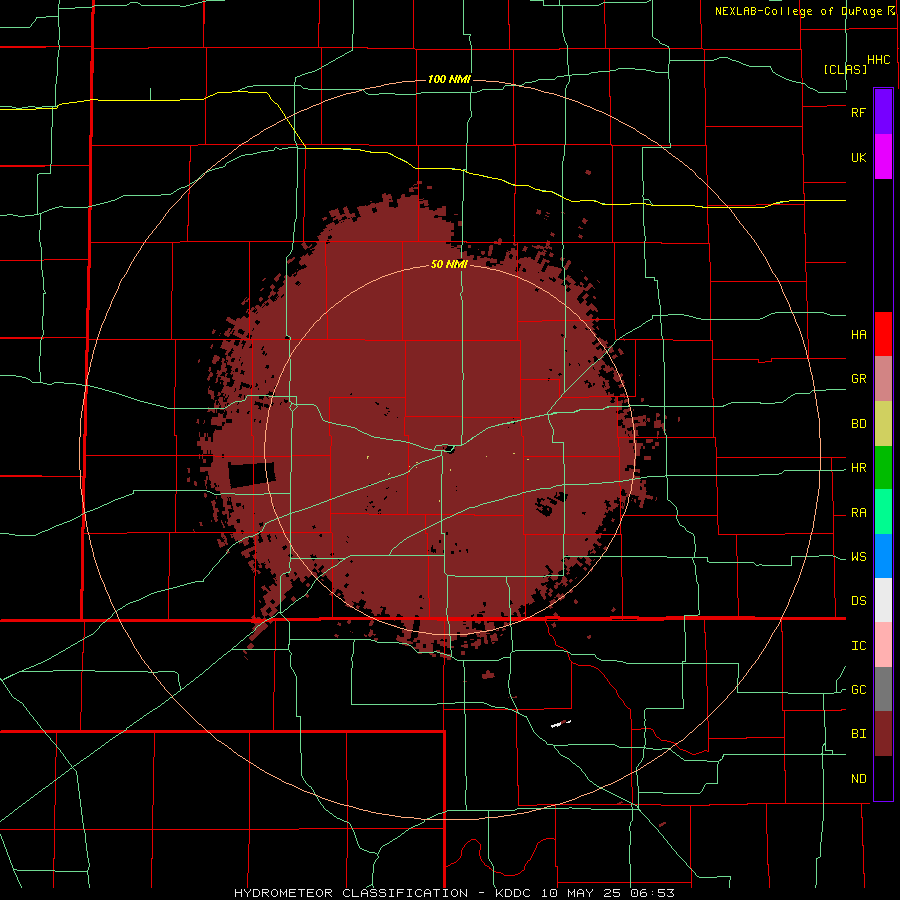Click the "GC" legend label
Viewport: 900px width, 900px height.
point(858,690)
